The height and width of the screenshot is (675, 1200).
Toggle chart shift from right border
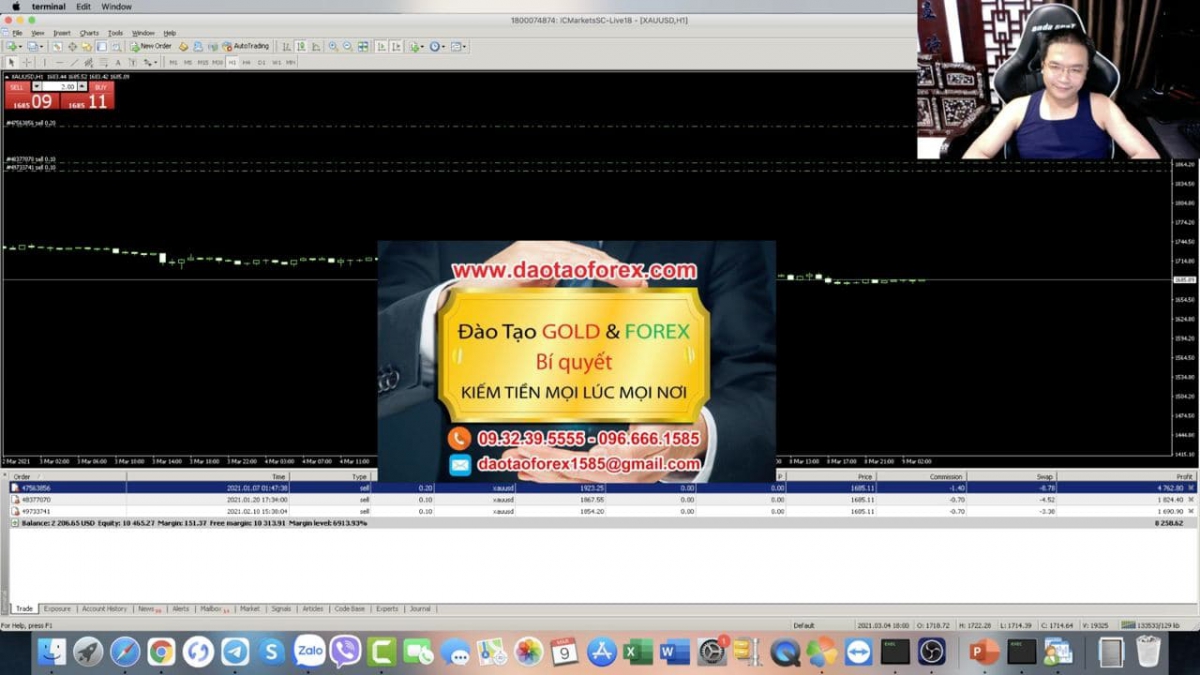pos(397,46)
